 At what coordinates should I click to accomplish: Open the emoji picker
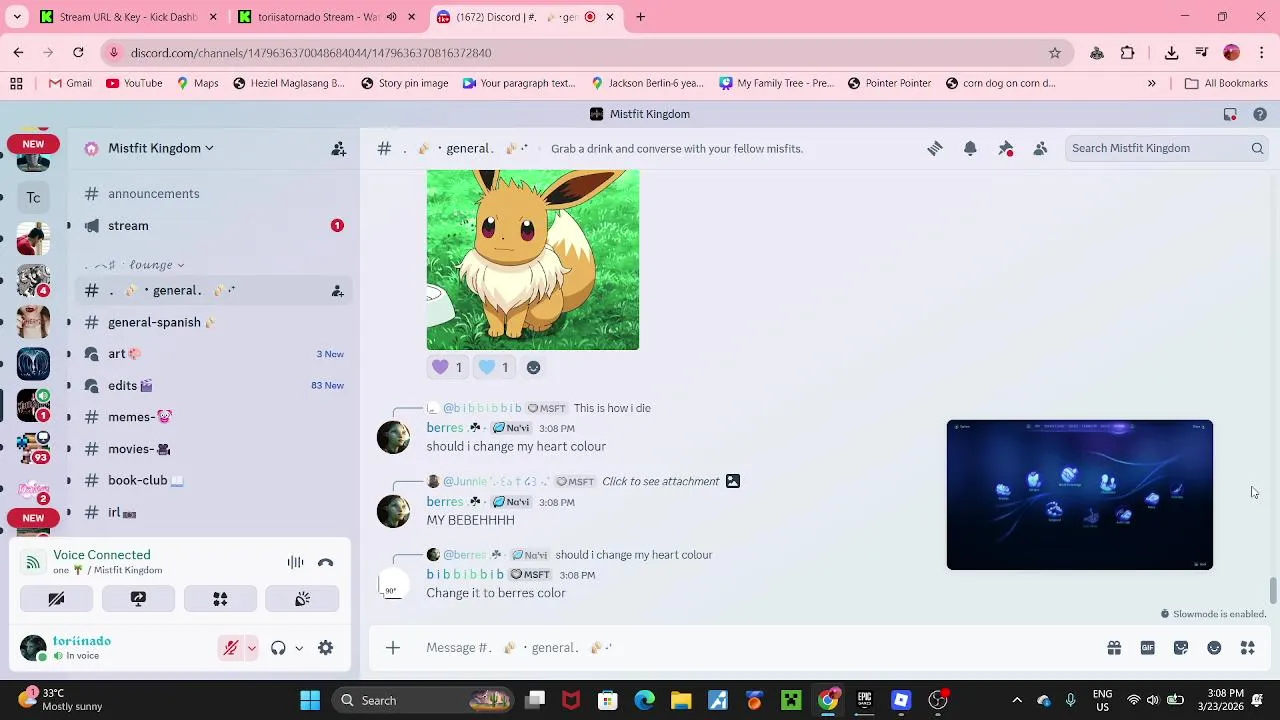pos(1214,648)
